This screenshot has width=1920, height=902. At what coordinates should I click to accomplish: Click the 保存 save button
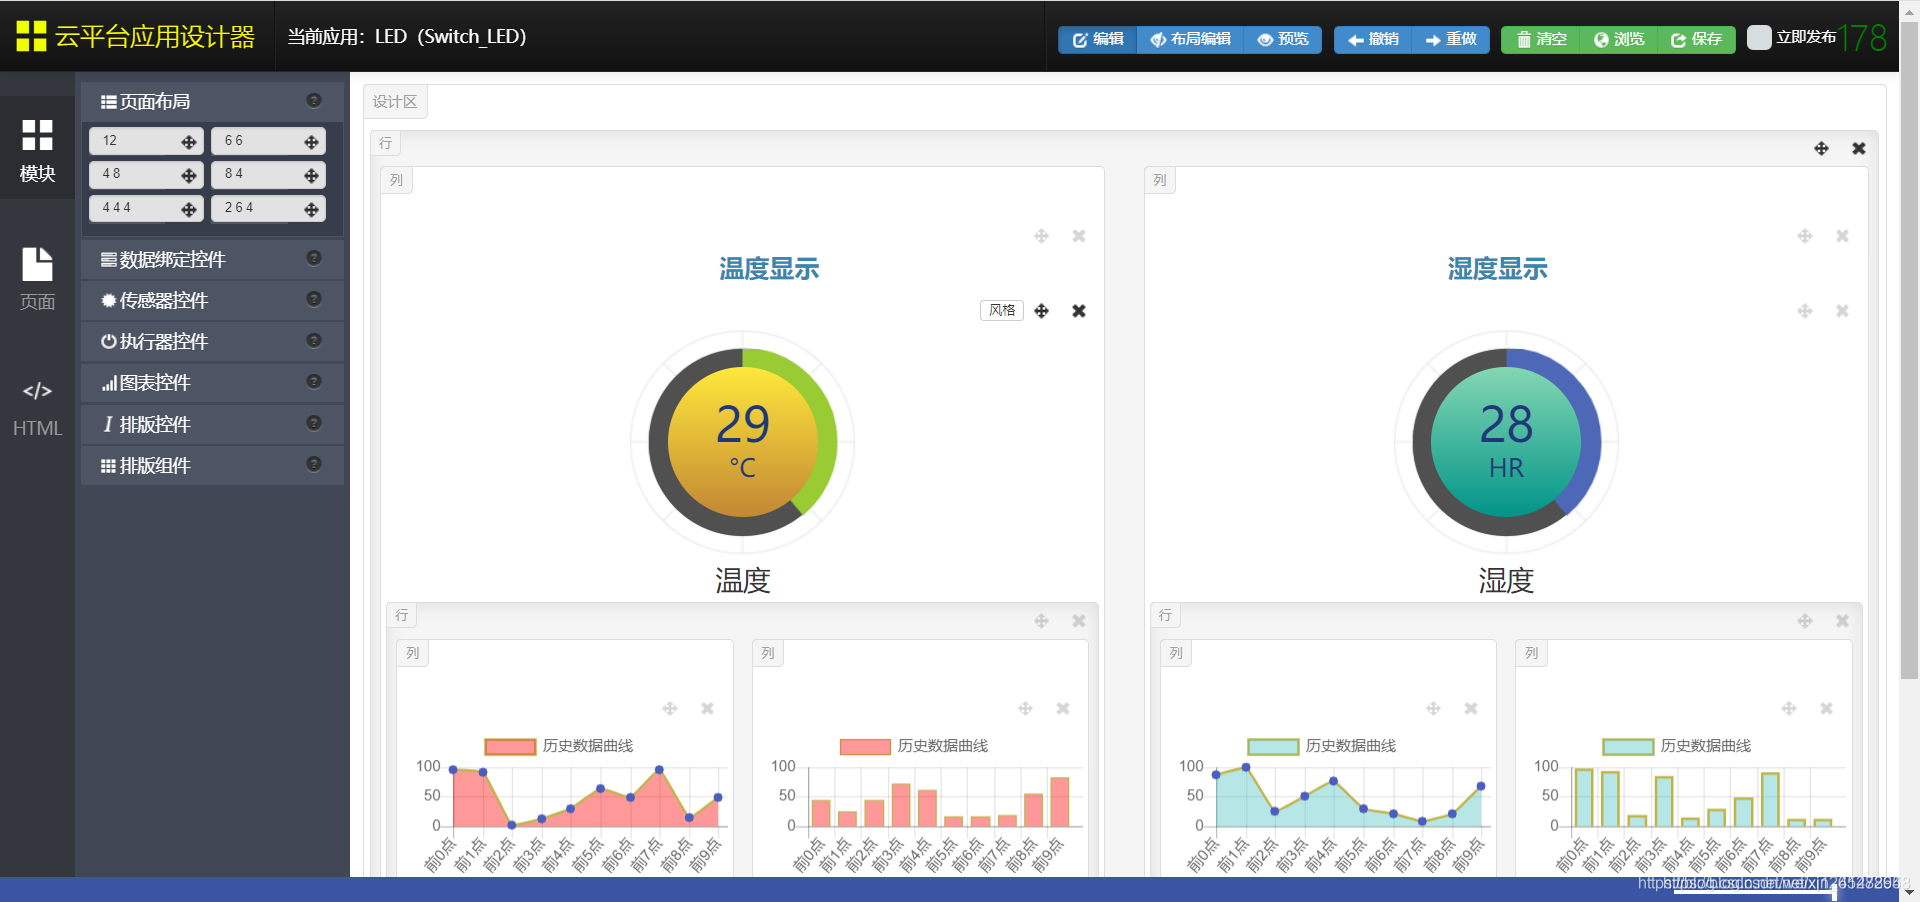(1696, 39)
